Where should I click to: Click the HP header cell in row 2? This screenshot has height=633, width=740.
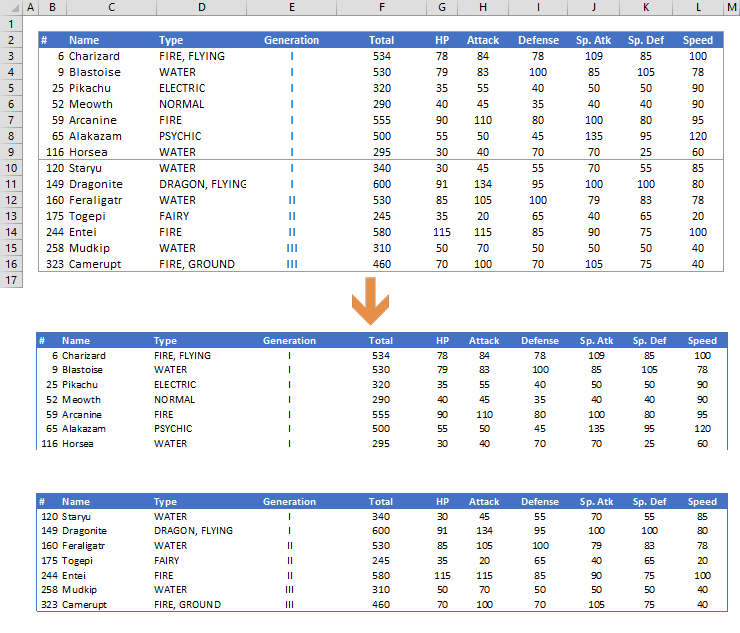(442, 40)
